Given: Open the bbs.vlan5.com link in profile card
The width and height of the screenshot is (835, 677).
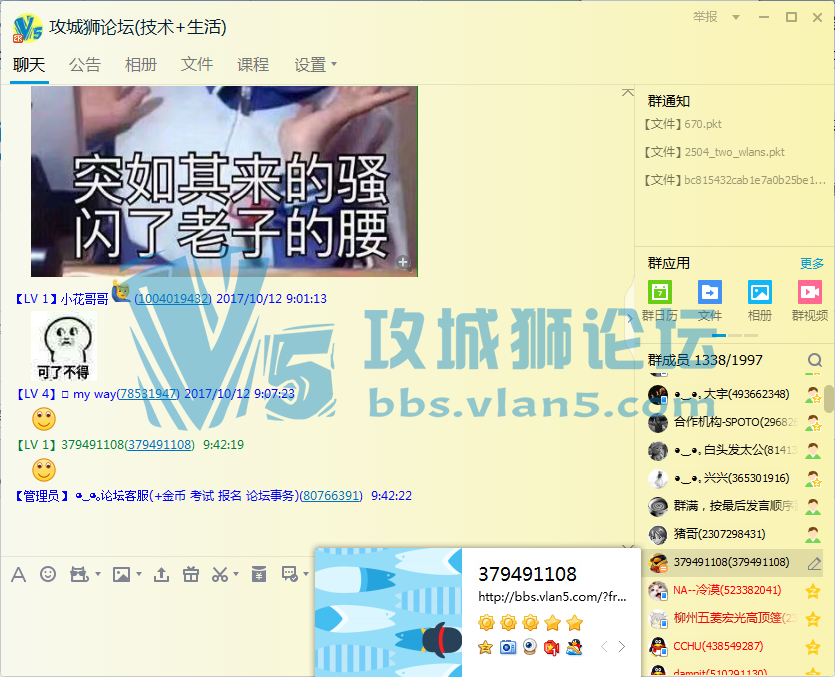Looking at the screenshot, I should pos(552,597).
